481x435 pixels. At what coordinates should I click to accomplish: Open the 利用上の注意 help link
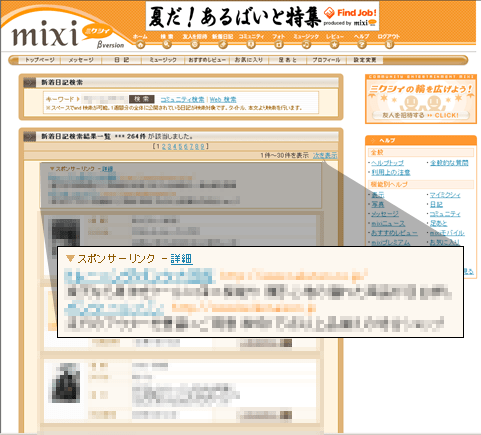(x=391, y=172)
